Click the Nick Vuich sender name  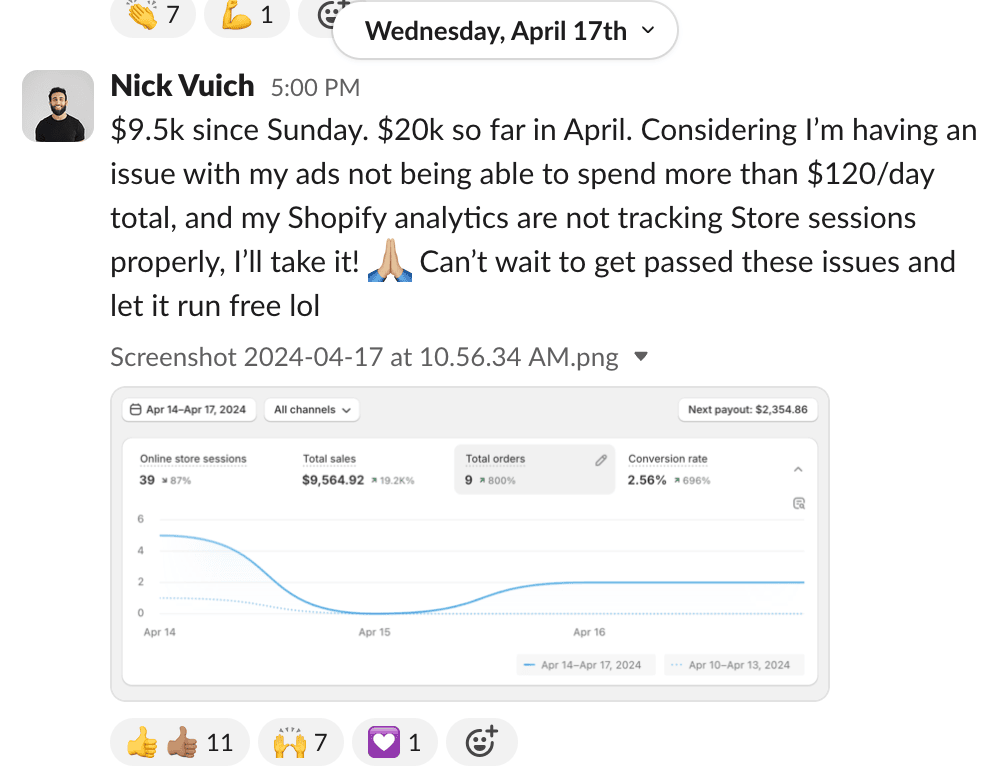pos(182,86)
